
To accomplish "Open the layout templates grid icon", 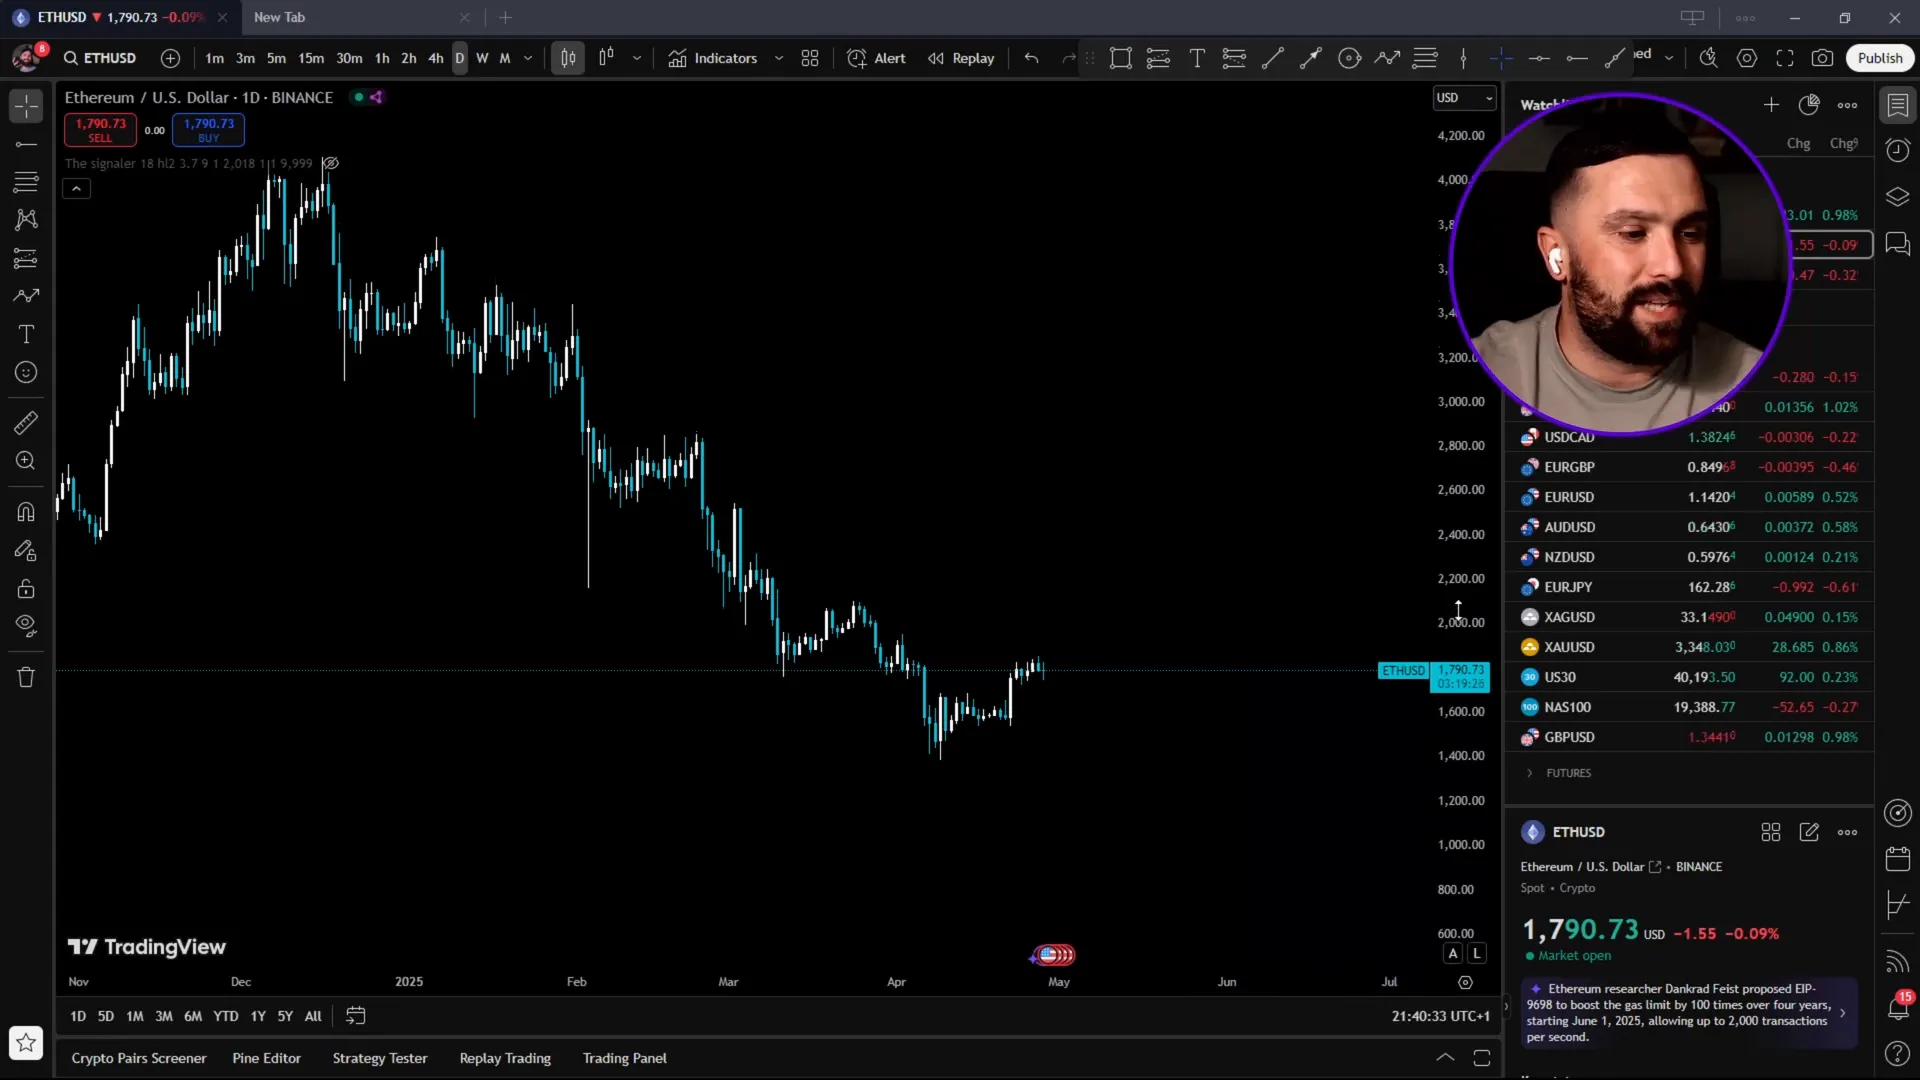I will point(810,58).
